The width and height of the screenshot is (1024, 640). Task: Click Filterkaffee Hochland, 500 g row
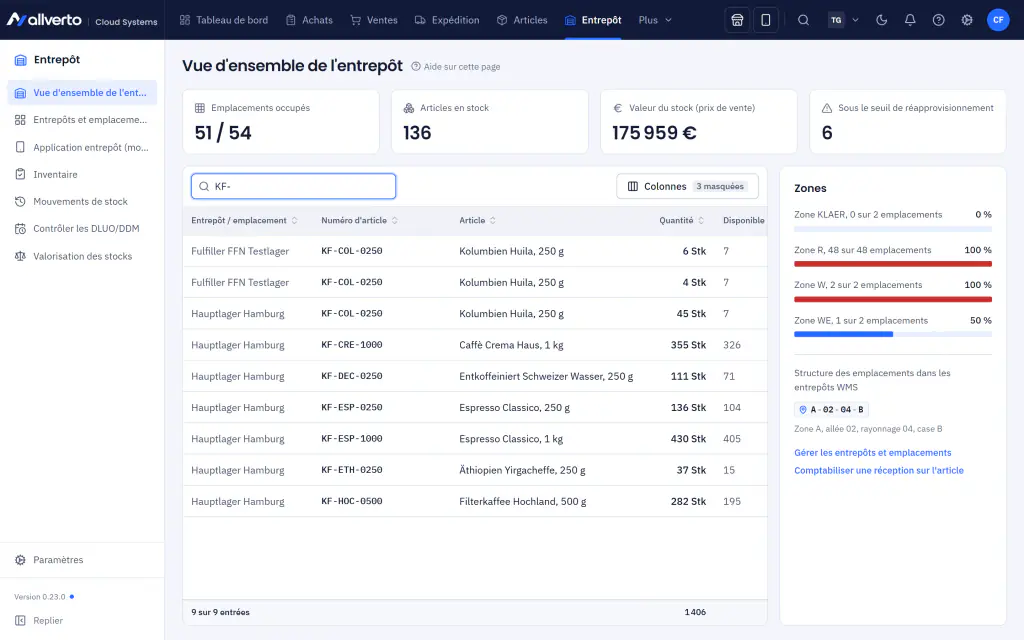pyautogui.click(x=475, y=502)
